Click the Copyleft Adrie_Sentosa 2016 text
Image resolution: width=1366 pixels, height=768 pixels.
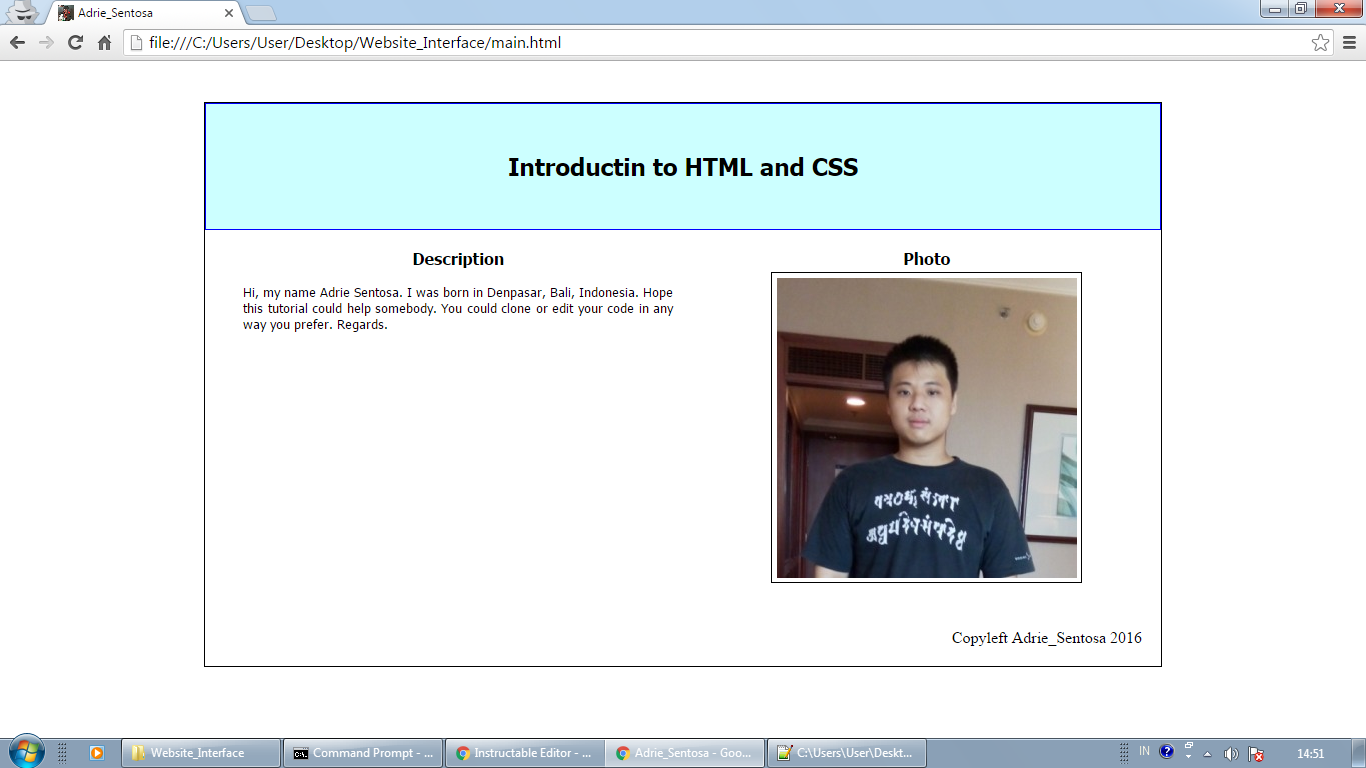[x=1048, y=637]
